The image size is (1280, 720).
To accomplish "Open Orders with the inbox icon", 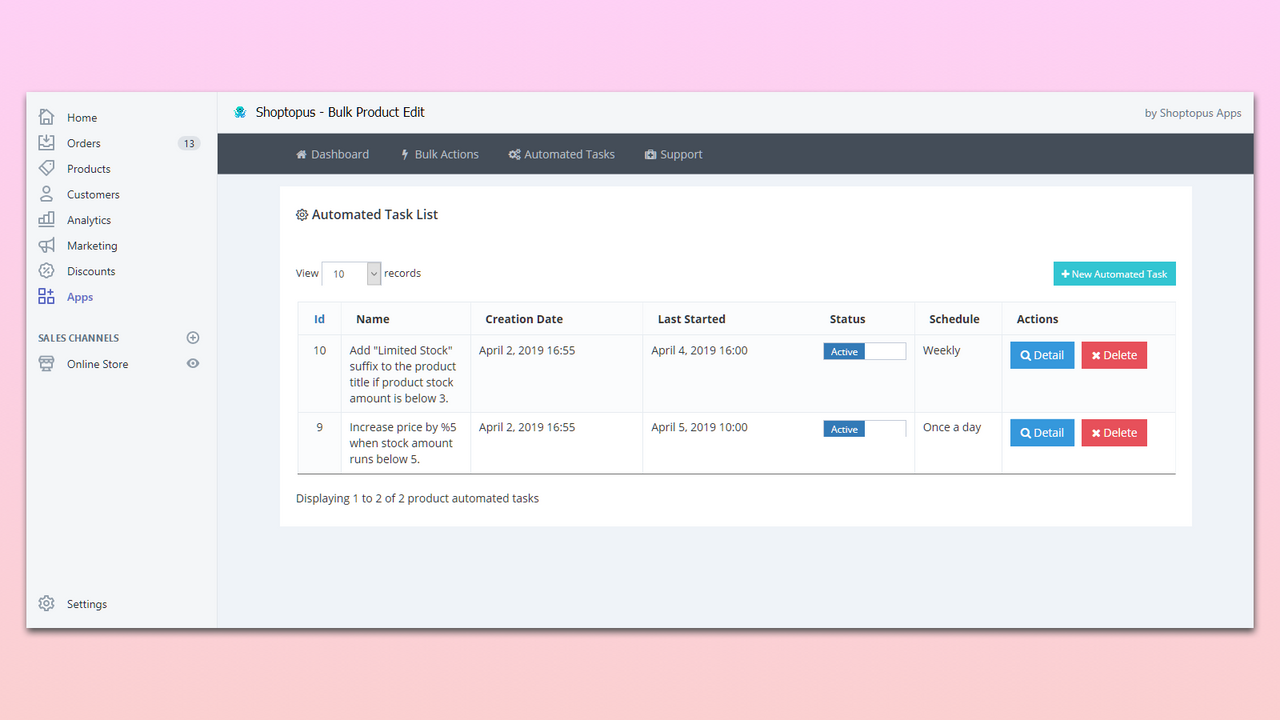I will coord(46,143).
